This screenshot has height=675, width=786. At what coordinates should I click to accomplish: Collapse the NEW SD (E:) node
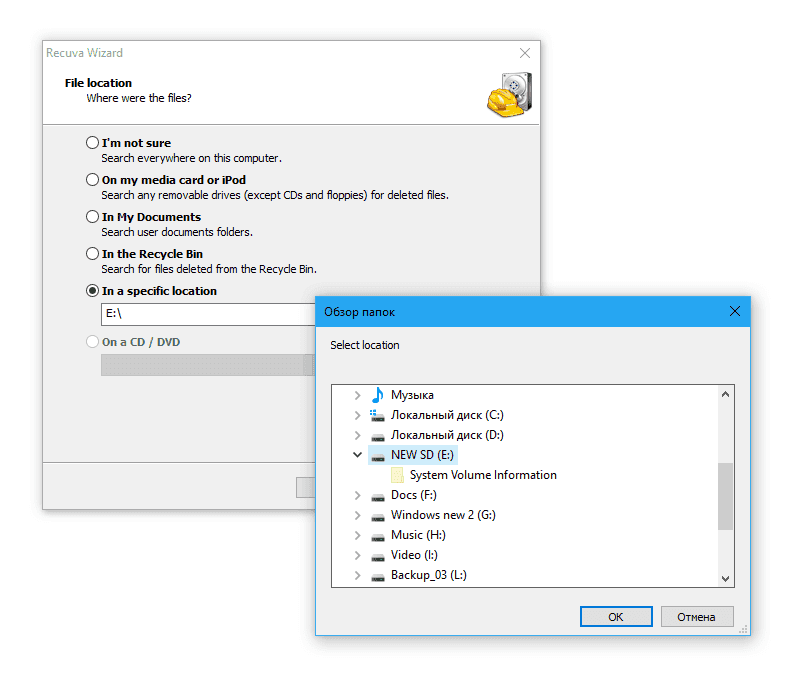pyautogui.click(x=357, y=455)
